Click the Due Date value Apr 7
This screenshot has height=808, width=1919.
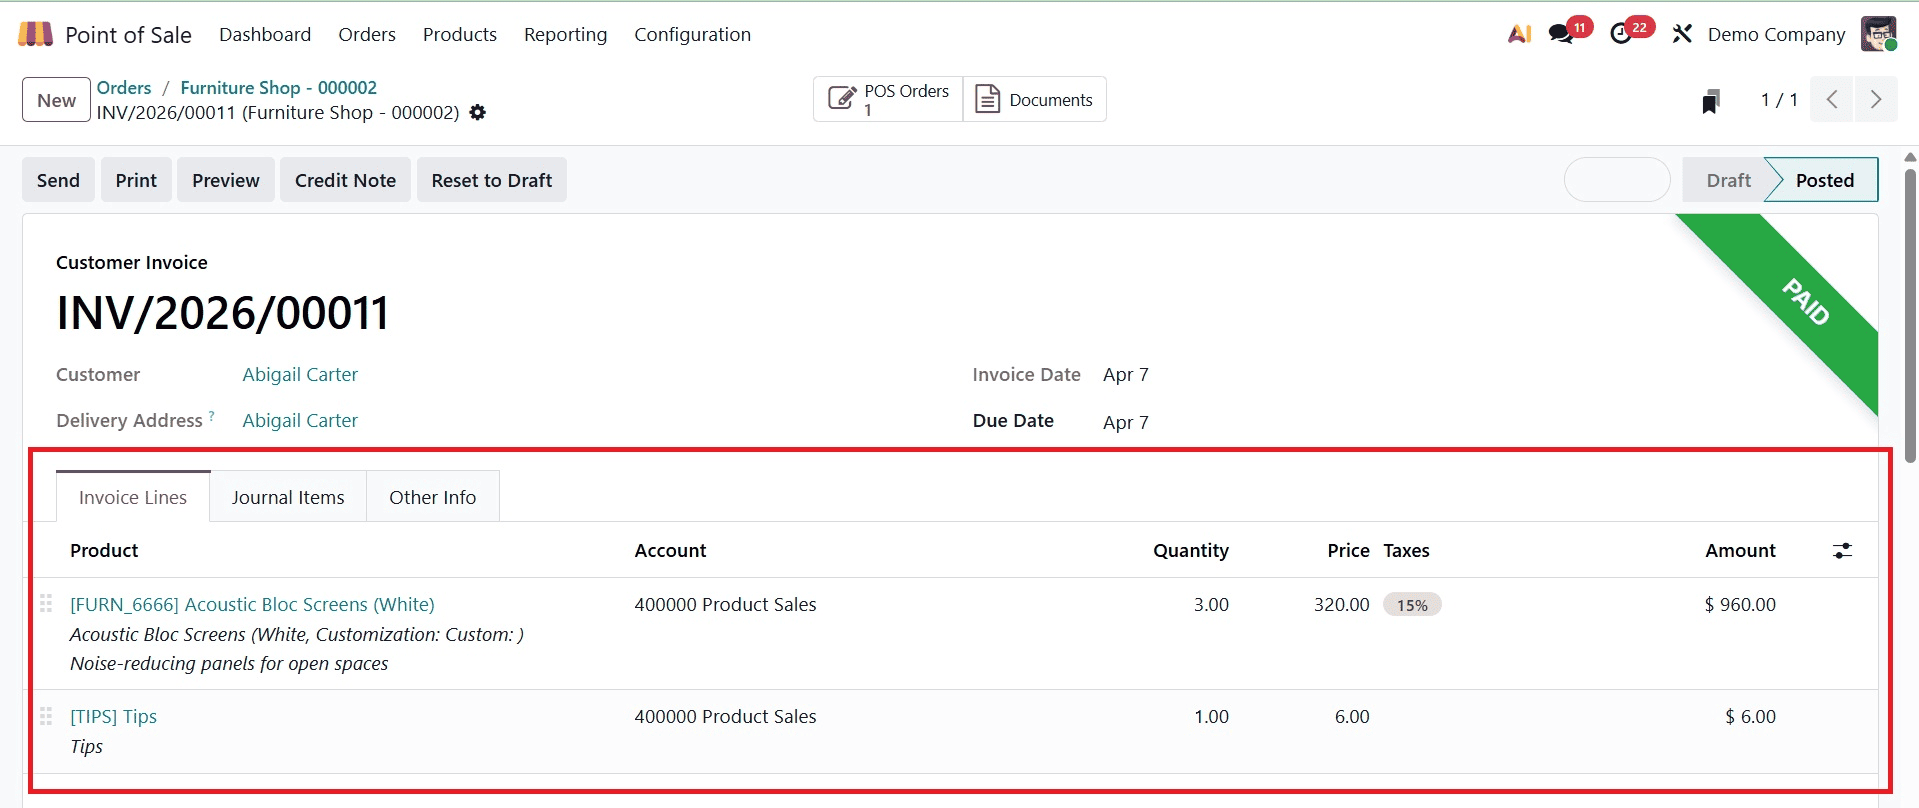click(x=1125, y=422)
